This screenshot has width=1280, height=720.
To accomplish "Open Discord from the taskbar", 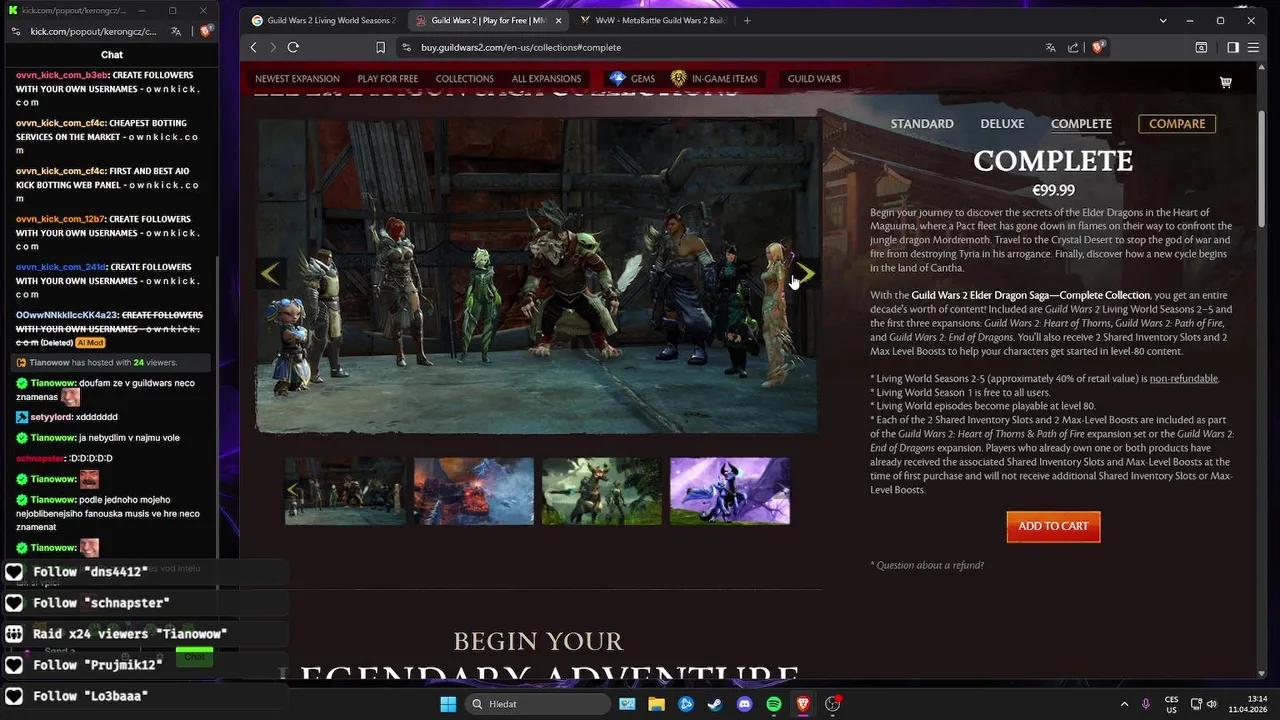I will [x=744, y=704].
